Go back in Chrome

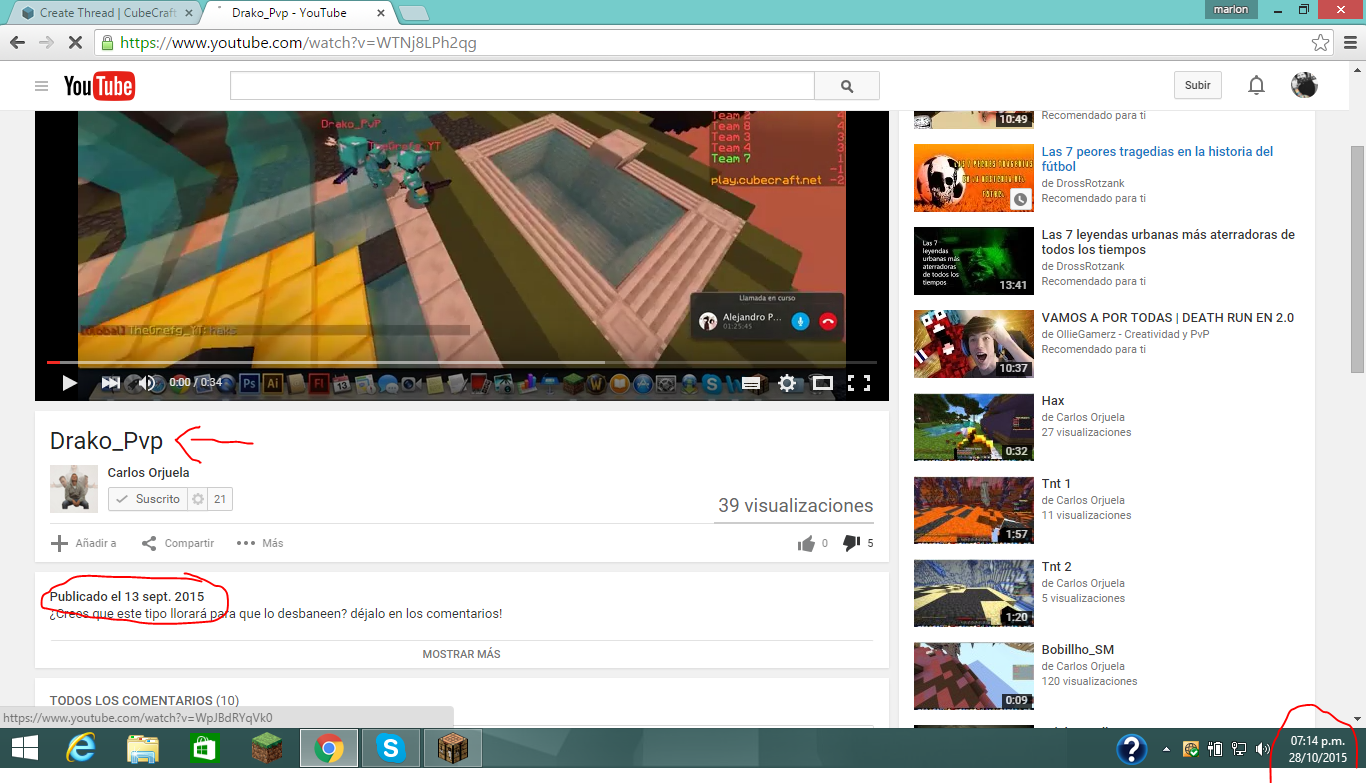[x=17, y=43]
